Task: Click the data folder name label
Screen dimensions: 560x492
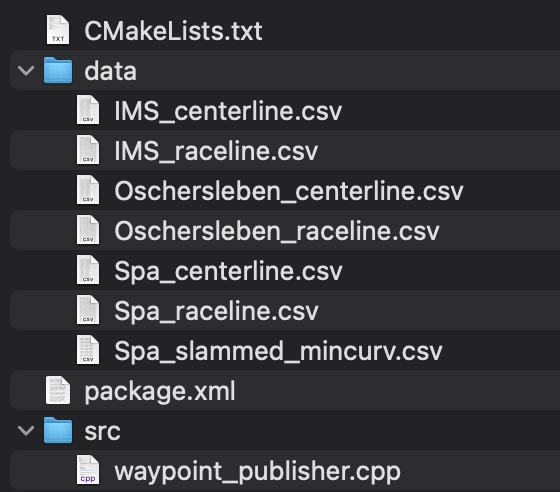Action: [110, 71]
